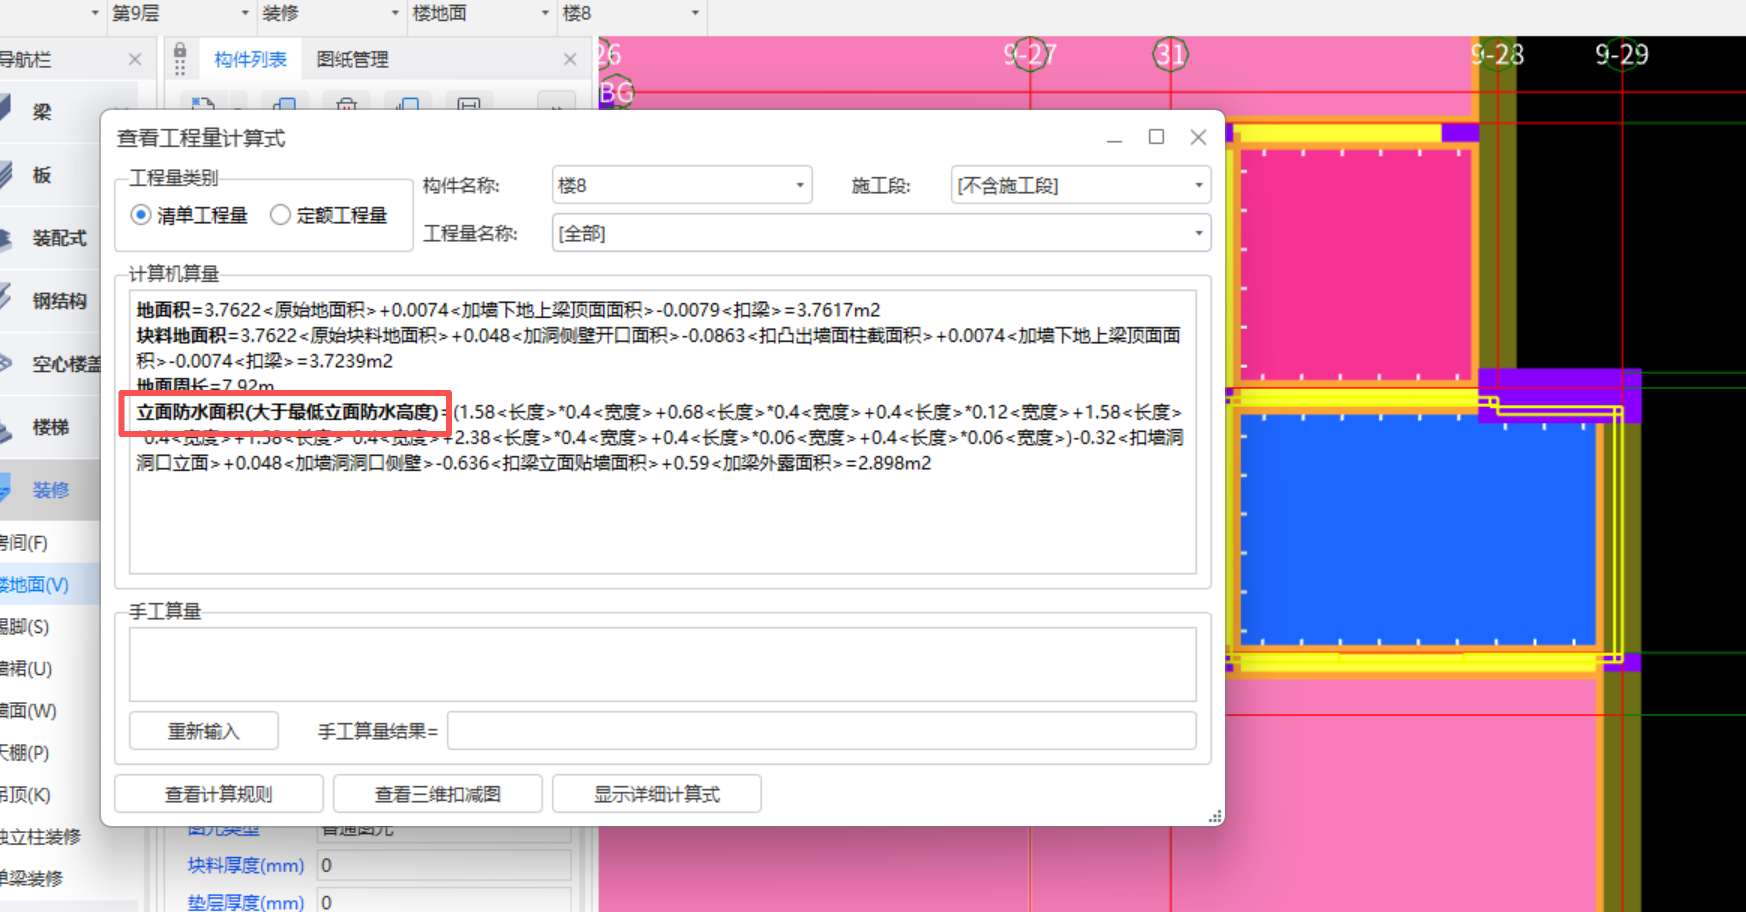Click the 显示详细计算式 button
Image resolution: width=1746 pixels, height=912 pixels.
[657, 794]
